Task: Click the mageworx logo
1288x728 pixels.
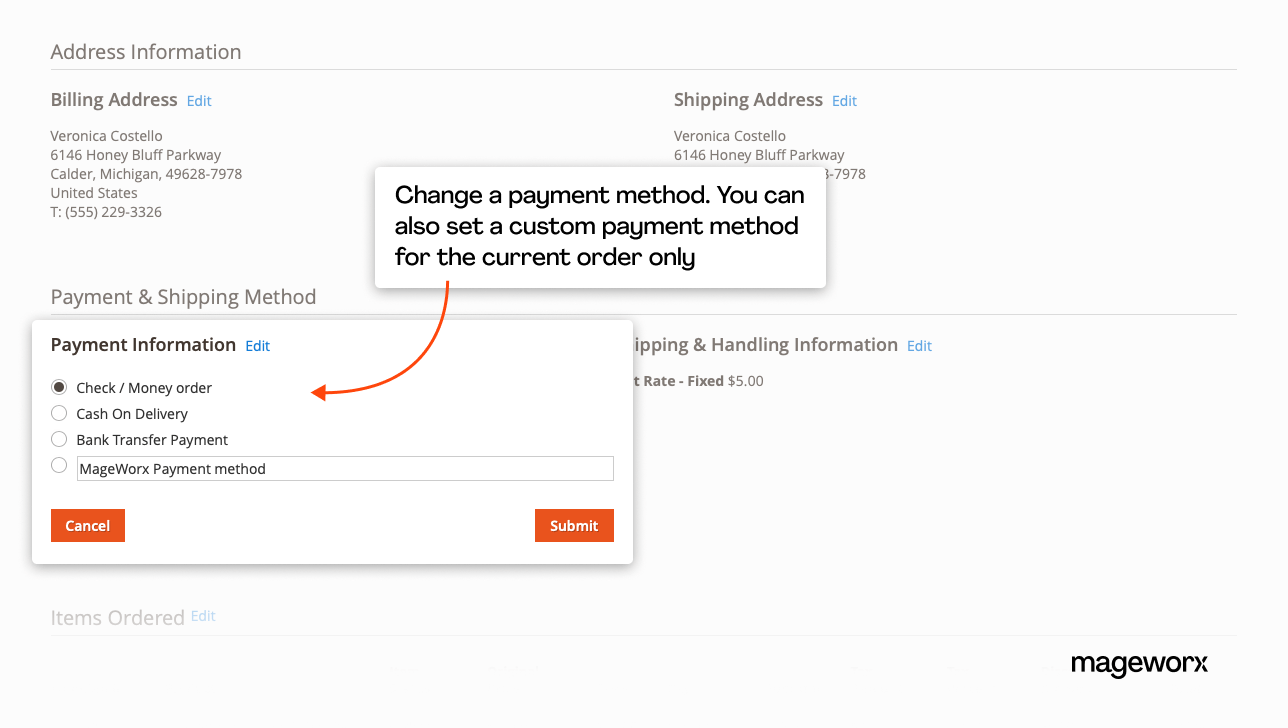Action: [x=1139, y=665]
